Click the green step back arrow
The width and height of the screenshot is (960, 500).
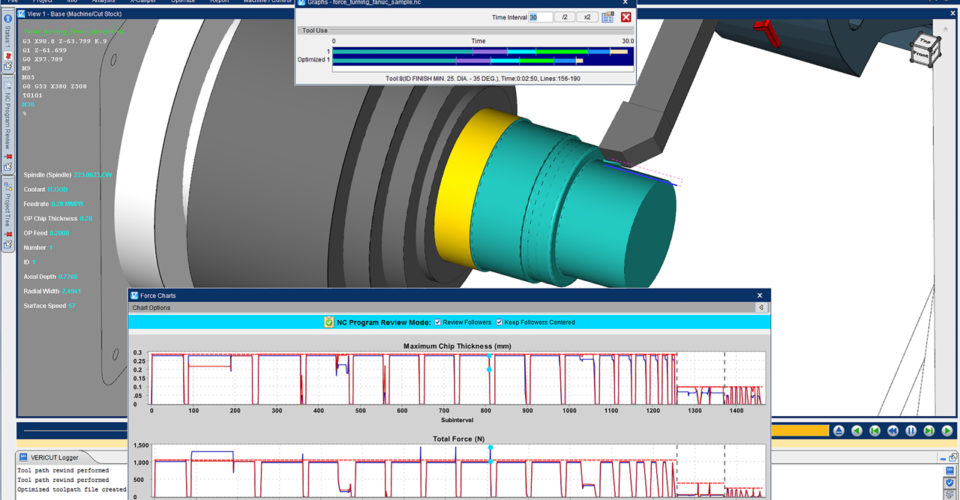[857, 431]
